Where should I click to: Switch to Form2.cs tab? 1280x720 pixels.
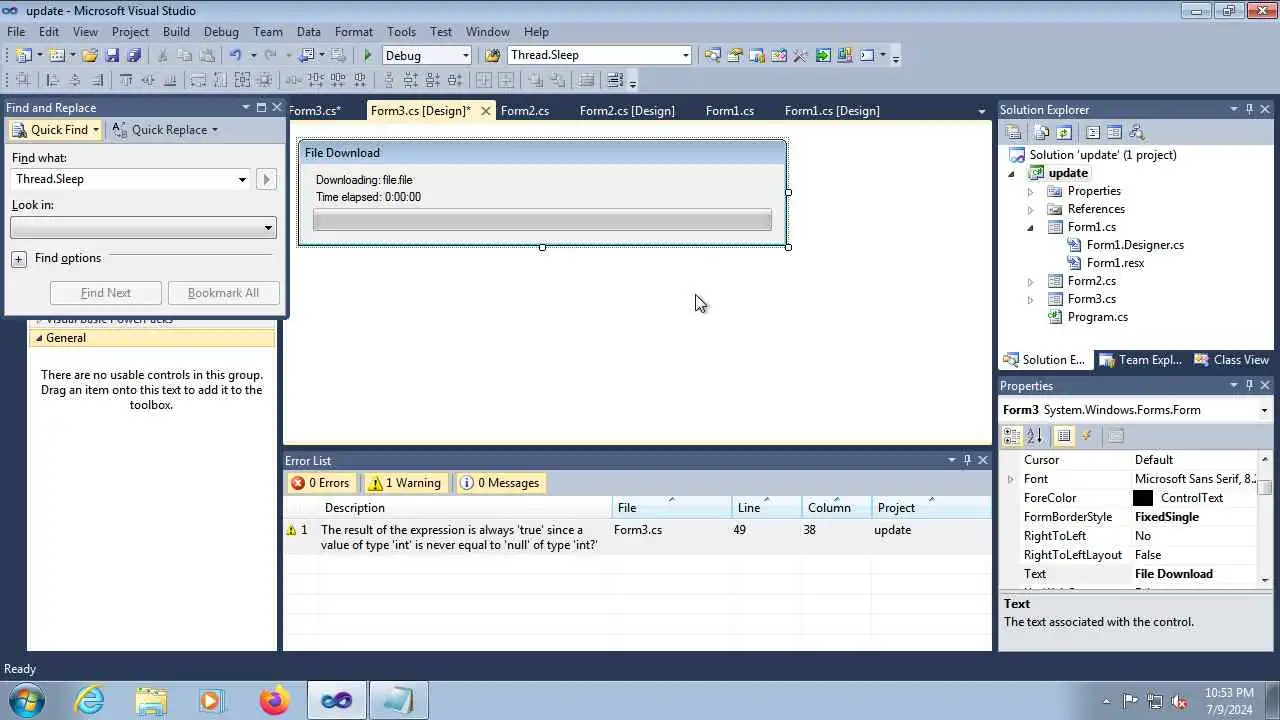pos(525,111)
